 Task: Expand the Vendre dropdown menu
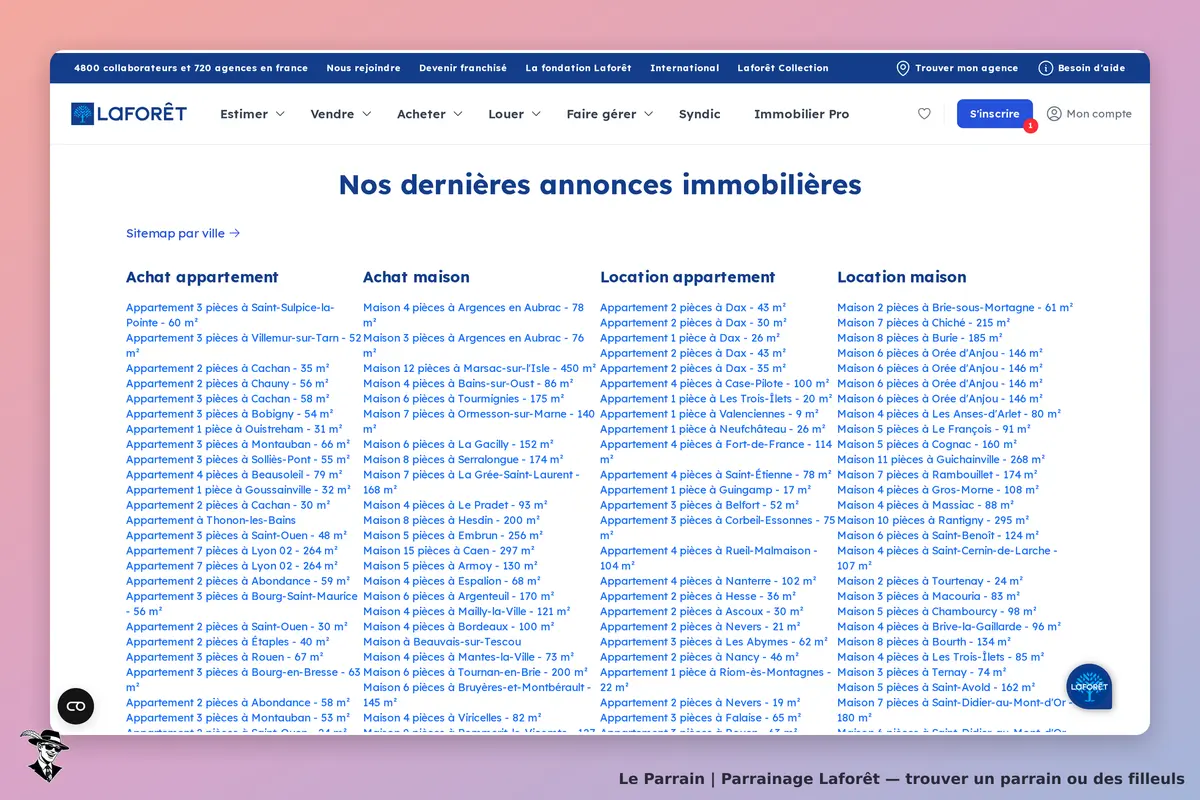click(x=341, y=114)
